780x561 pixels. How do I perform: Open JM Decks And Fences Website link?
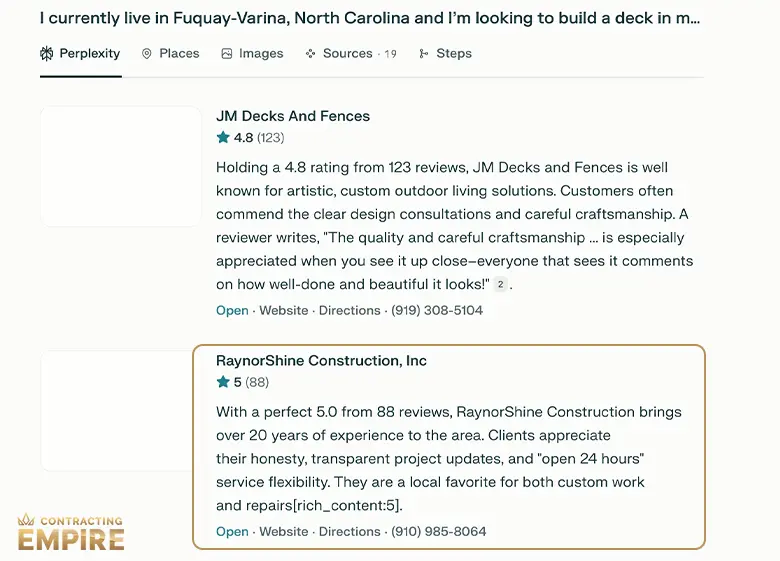[x=284, y=310]
